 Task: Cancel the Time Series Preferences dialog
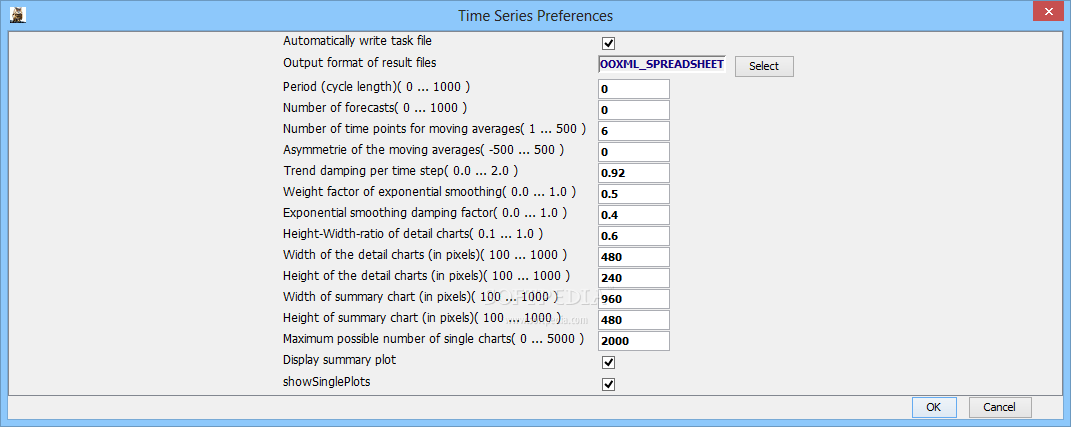999,407
